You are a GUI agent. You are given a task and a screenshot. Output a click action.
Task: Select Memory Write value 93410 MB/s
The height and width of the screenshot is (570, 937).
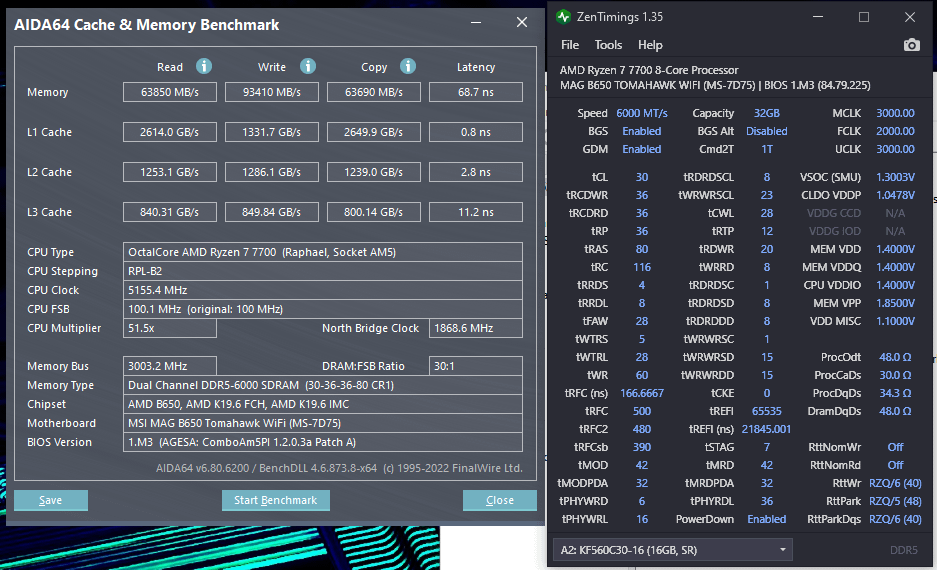pyautogui.click(x=272, y=92)
